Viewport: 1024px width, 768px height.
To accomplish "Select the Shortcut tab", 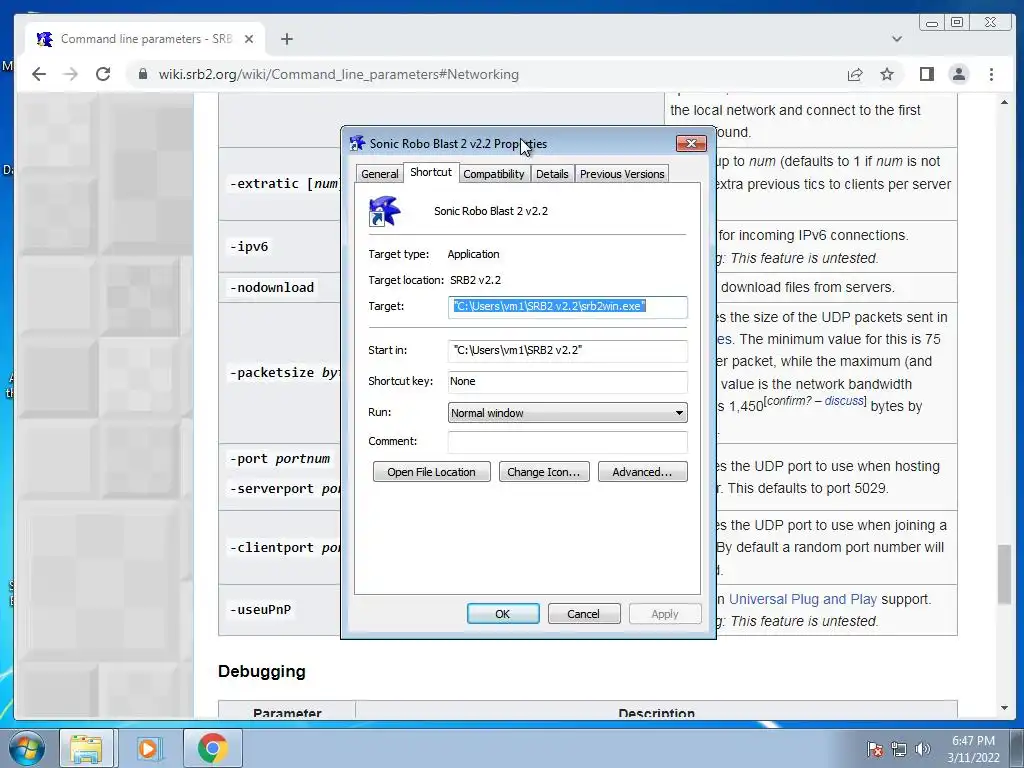I will [431, 172].
